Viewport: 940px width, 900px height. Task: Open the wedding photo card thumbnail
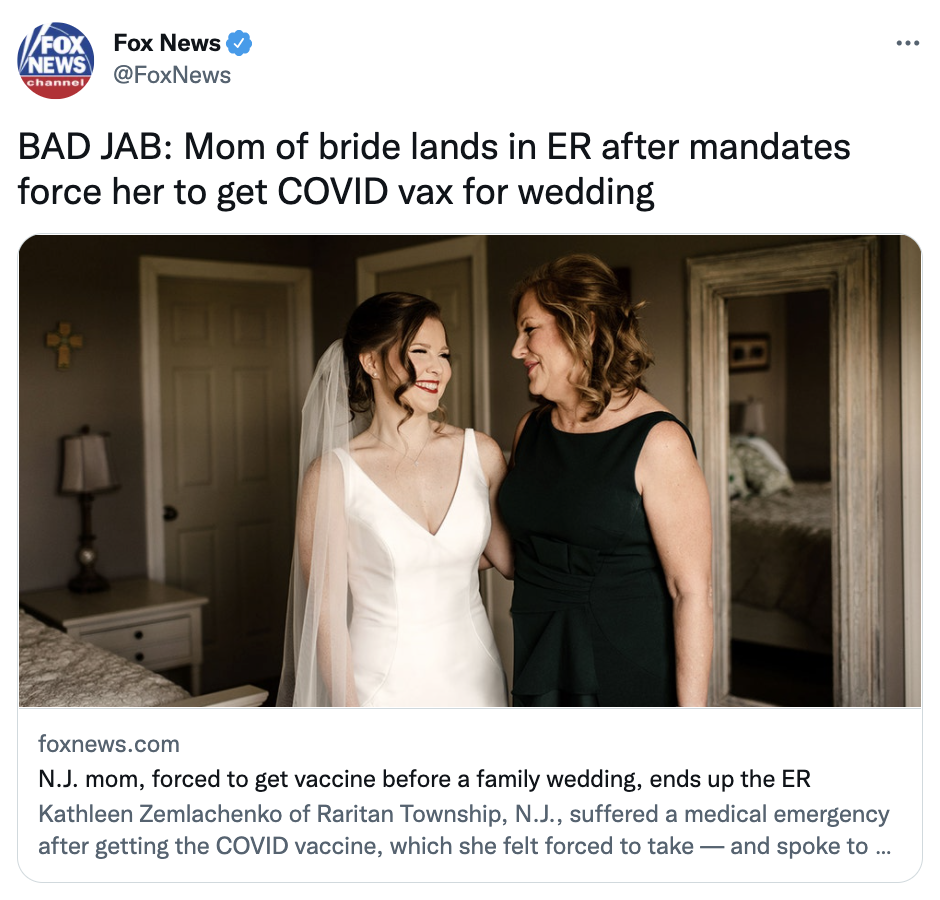click(x=470, y=471)
